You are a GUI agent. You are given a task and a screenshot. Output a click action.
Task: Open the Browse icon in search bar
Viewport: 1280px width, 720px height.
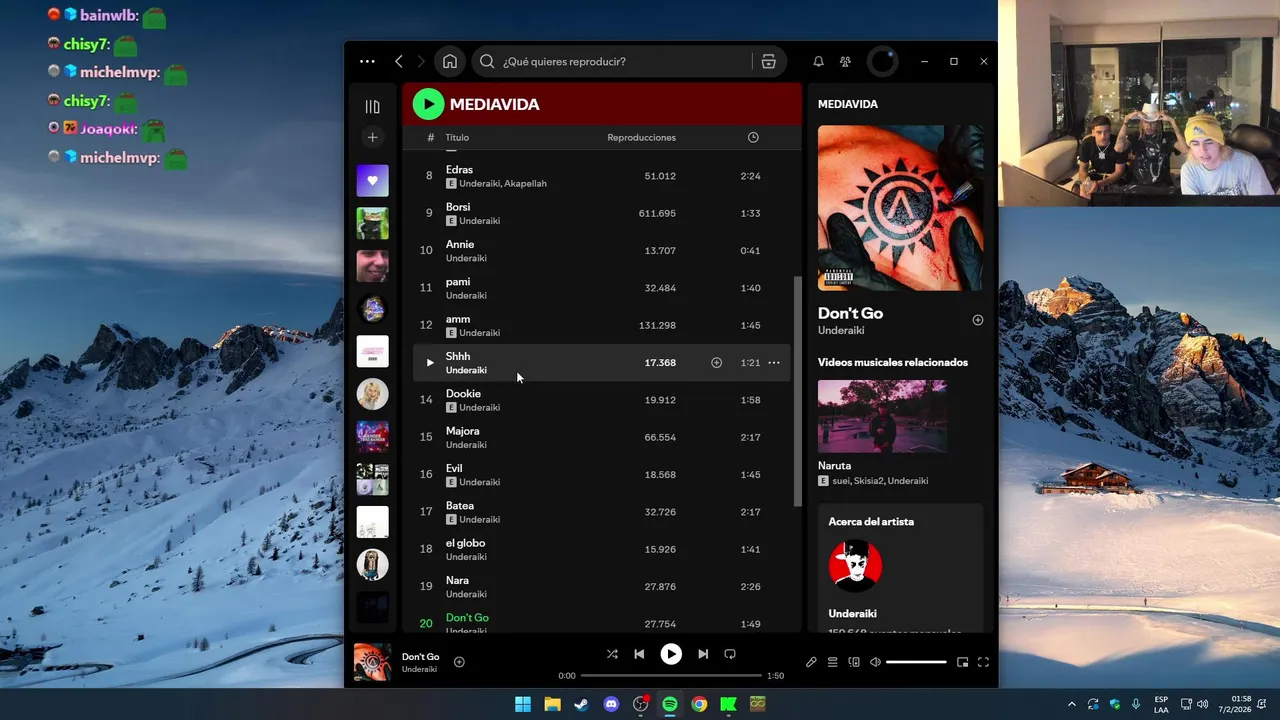click(x=768, y=61)
